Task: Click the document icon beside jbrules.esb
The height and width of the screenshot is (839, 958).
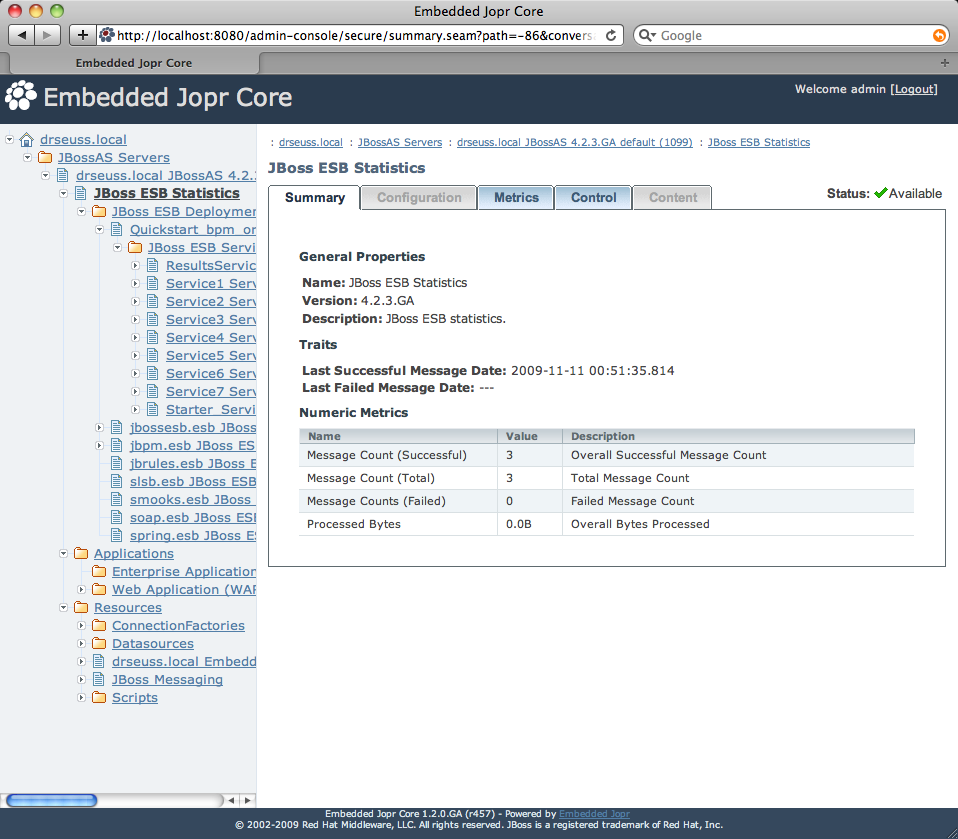Action: (117, 463)
